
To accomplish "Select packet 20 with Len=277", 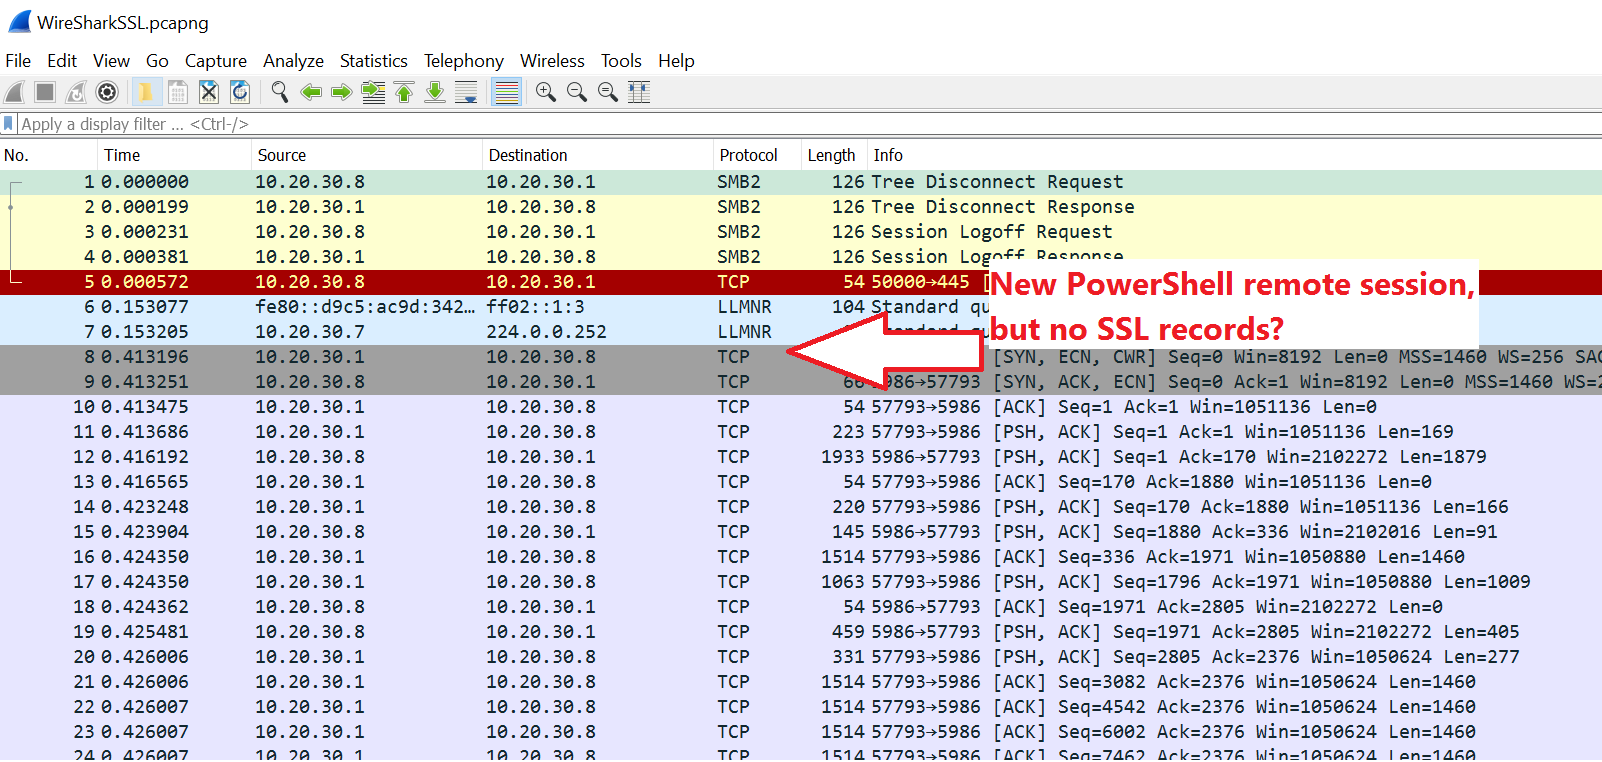I will 801,657.
